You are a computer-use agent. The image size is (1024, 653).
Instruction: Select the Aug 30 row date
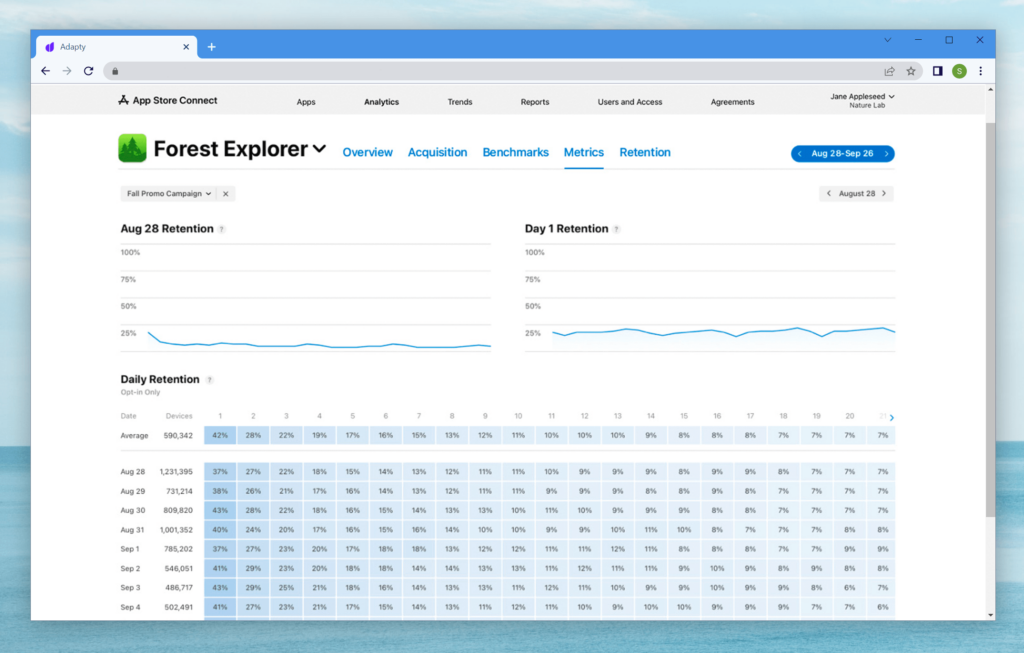click(x=133, y=511)
